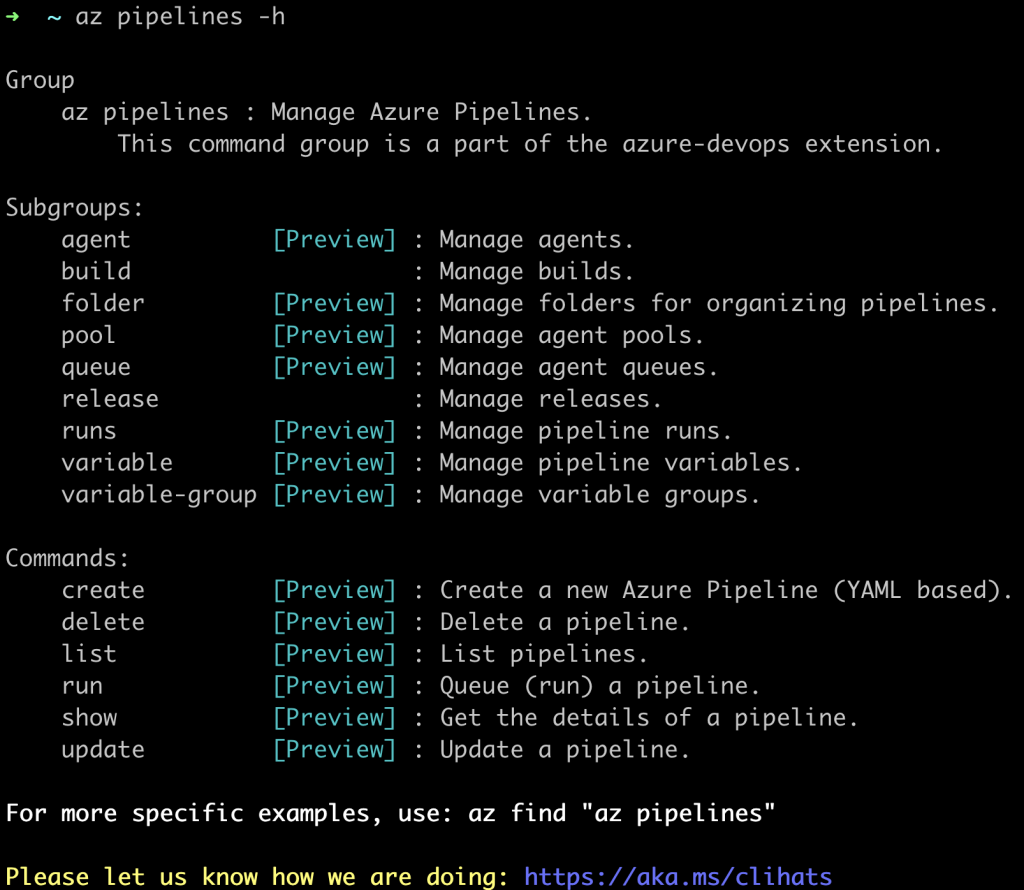Open the https://aka.ms/clihats link
1024x890 pixels.
[x=678, y=876]
